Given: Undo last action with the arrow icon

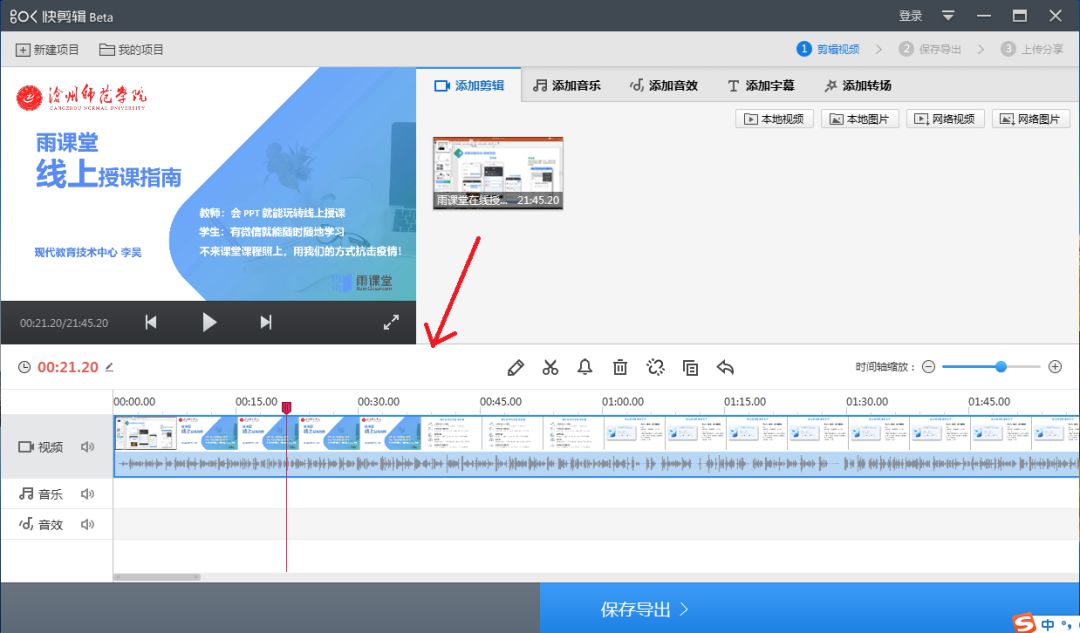Looking at the screenshot, I should [x=725, y=367].
